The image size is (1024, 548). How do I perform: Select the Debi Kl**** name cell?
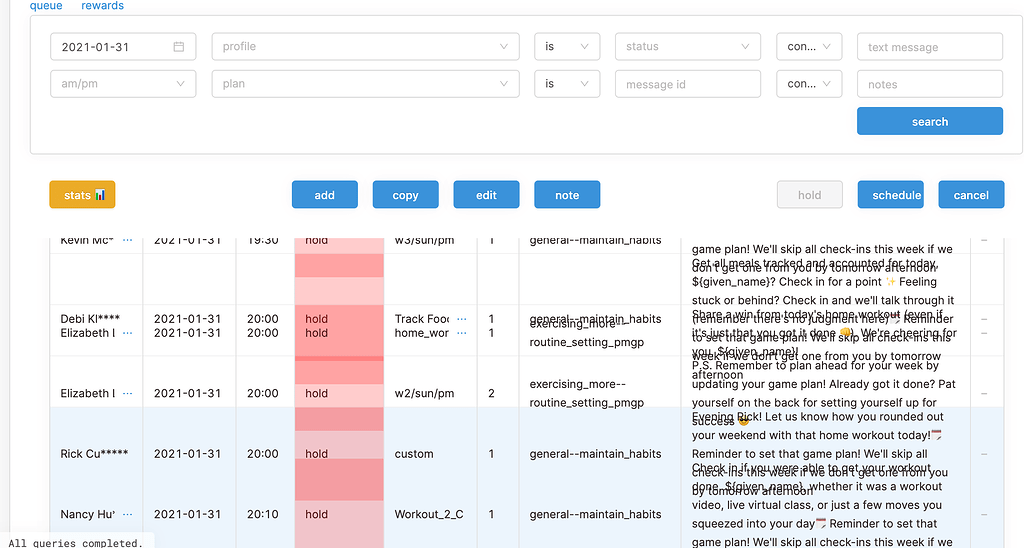click(x=90, y=319)
